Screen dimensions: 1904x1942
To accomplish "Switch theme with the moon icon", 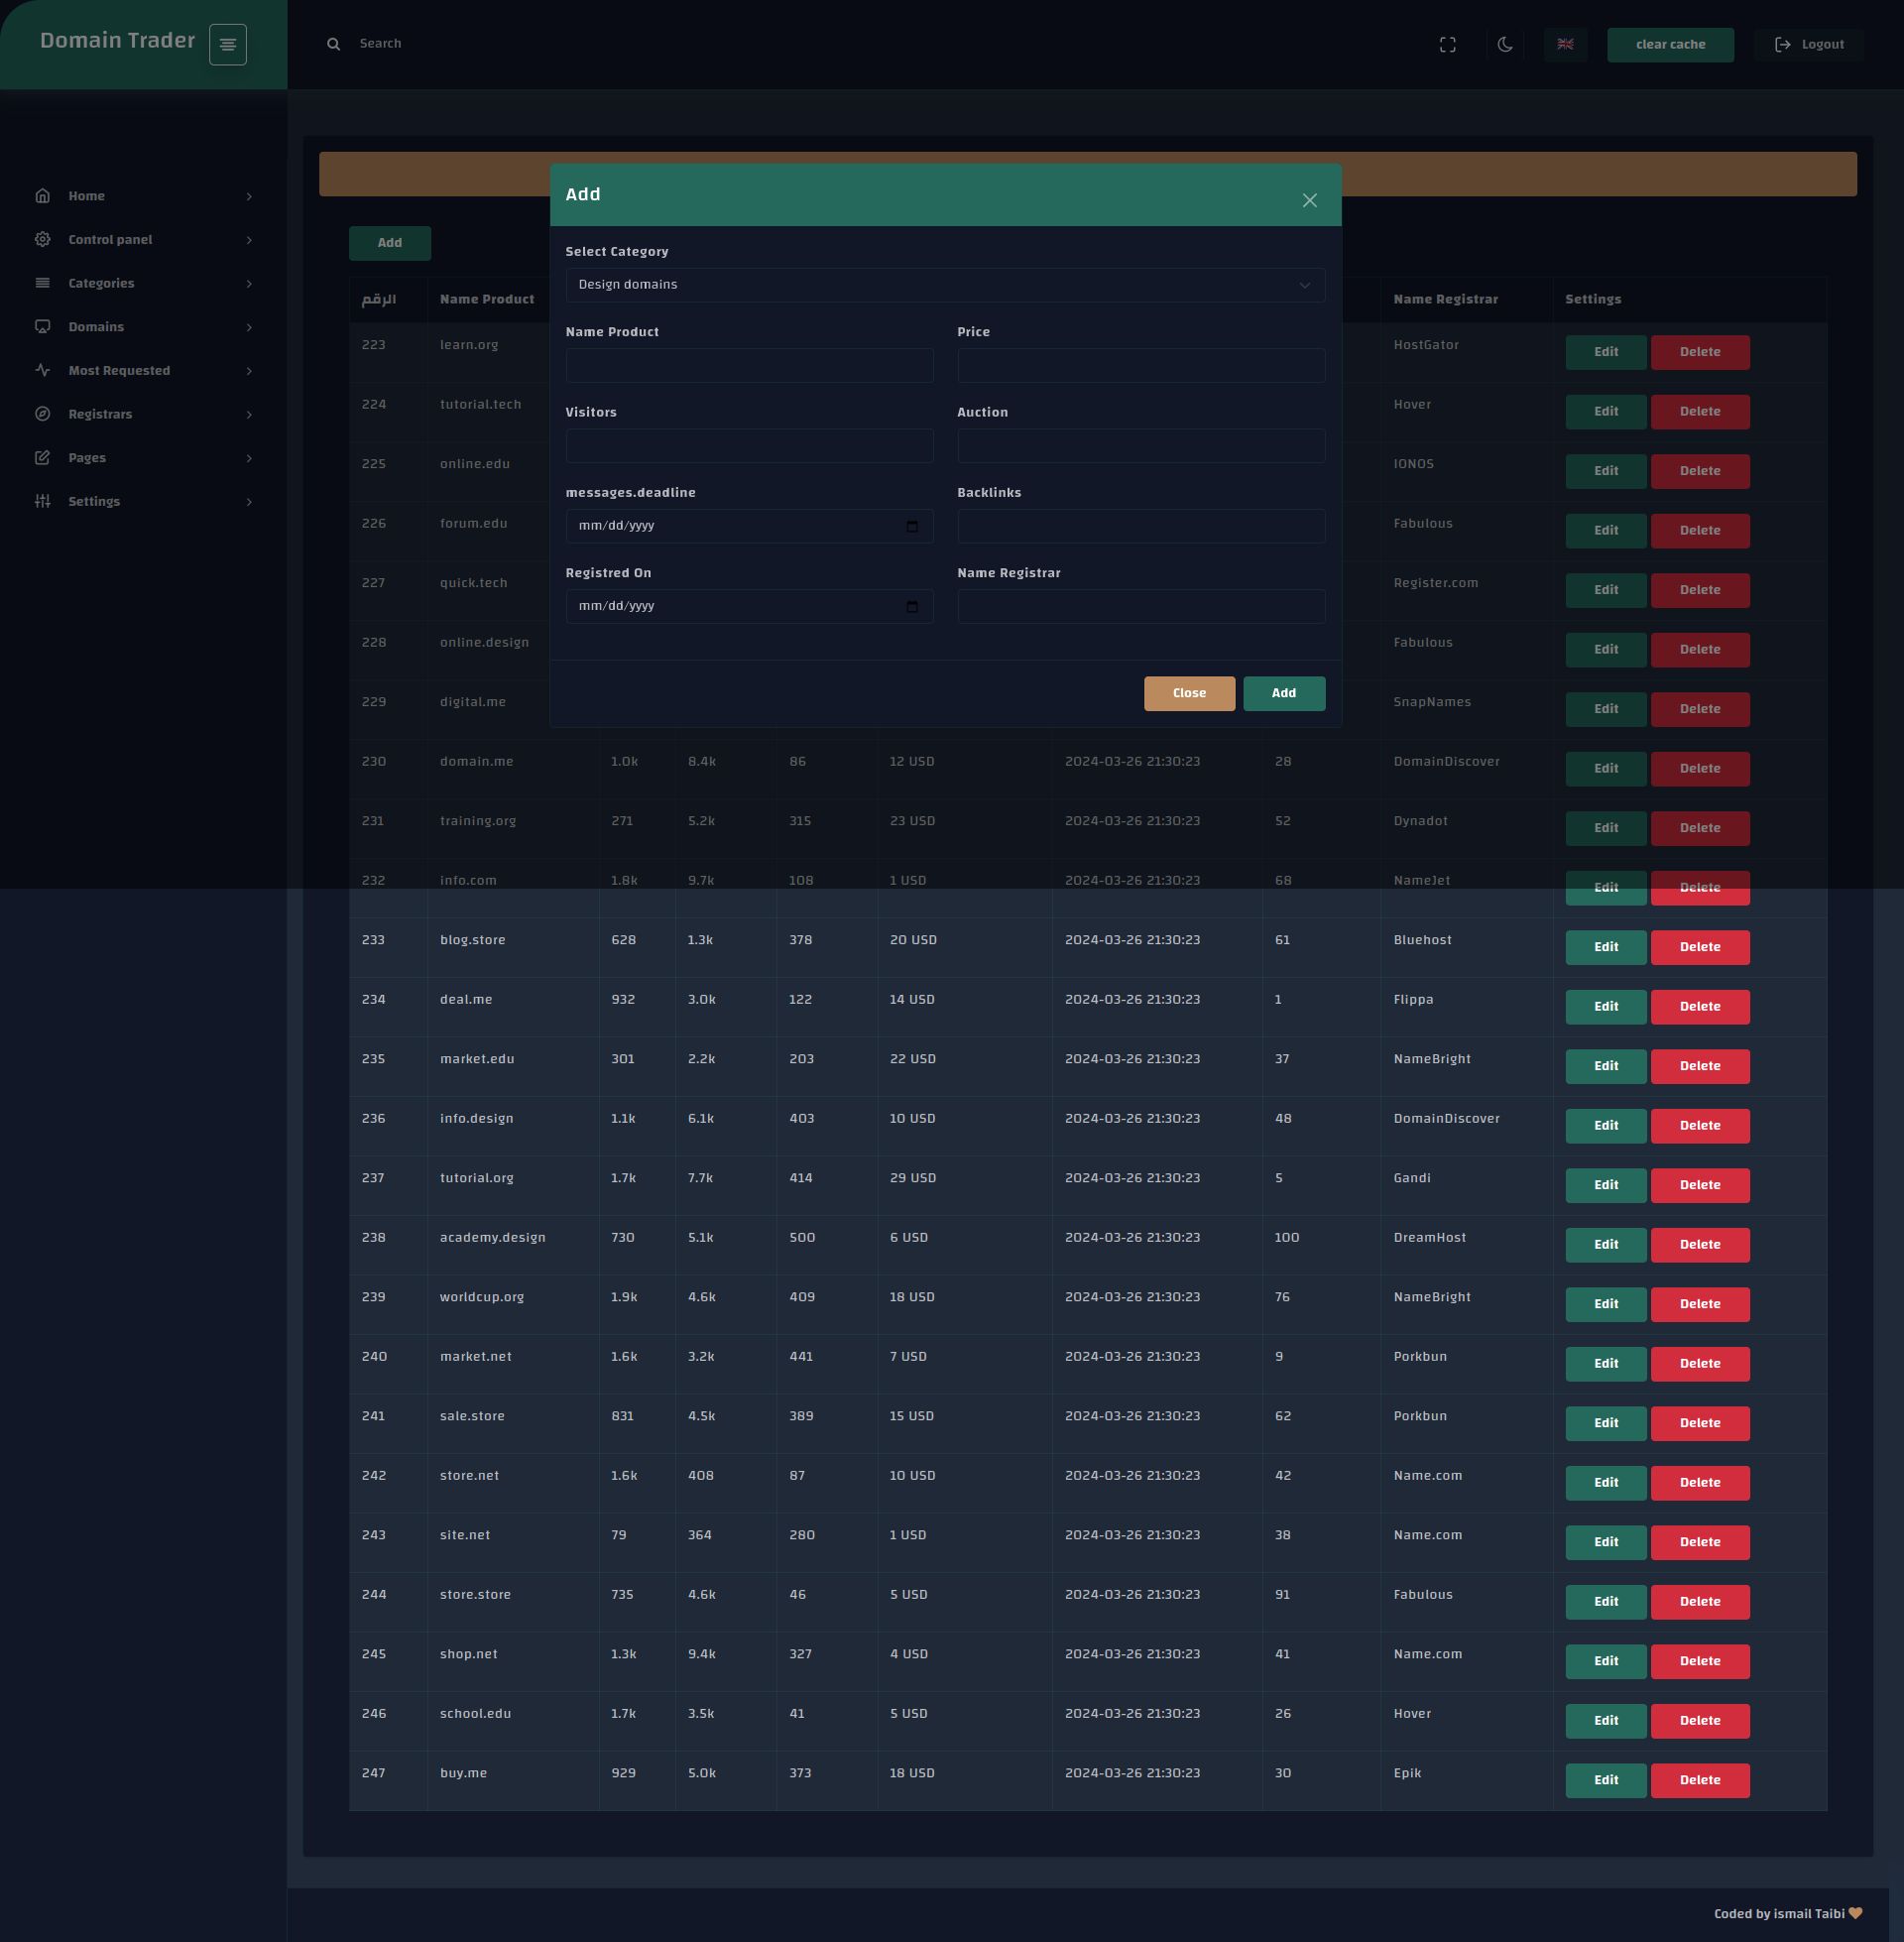I will coord(1505,45).
